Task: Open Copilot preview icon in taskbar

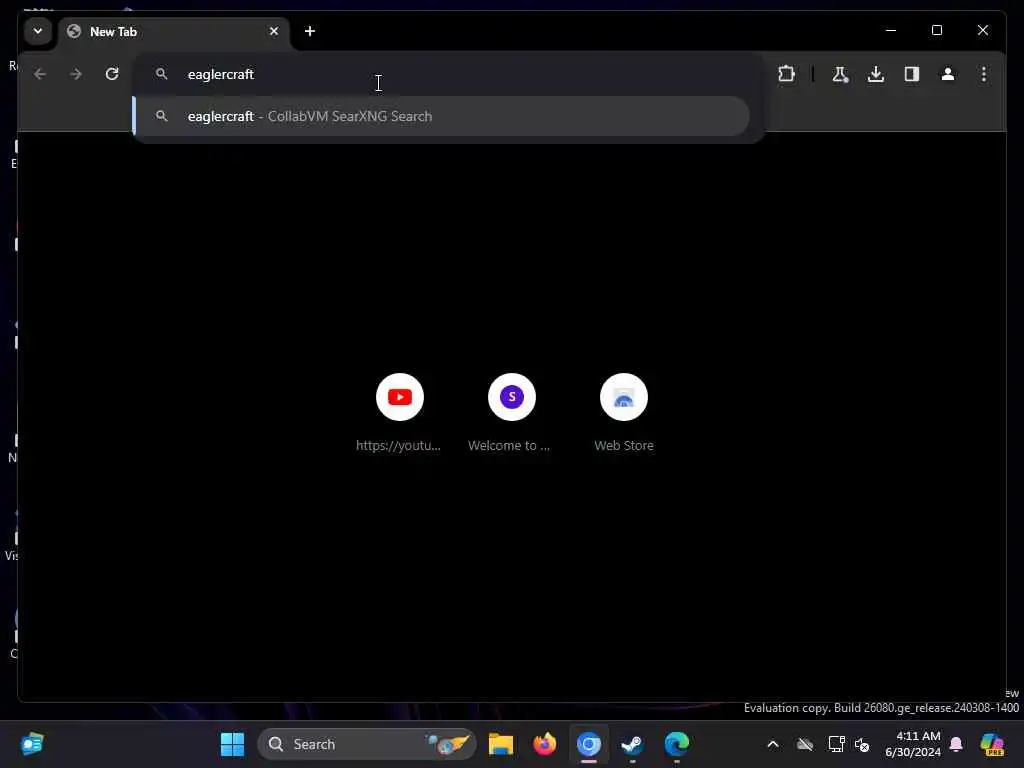Action: point(992,744)
